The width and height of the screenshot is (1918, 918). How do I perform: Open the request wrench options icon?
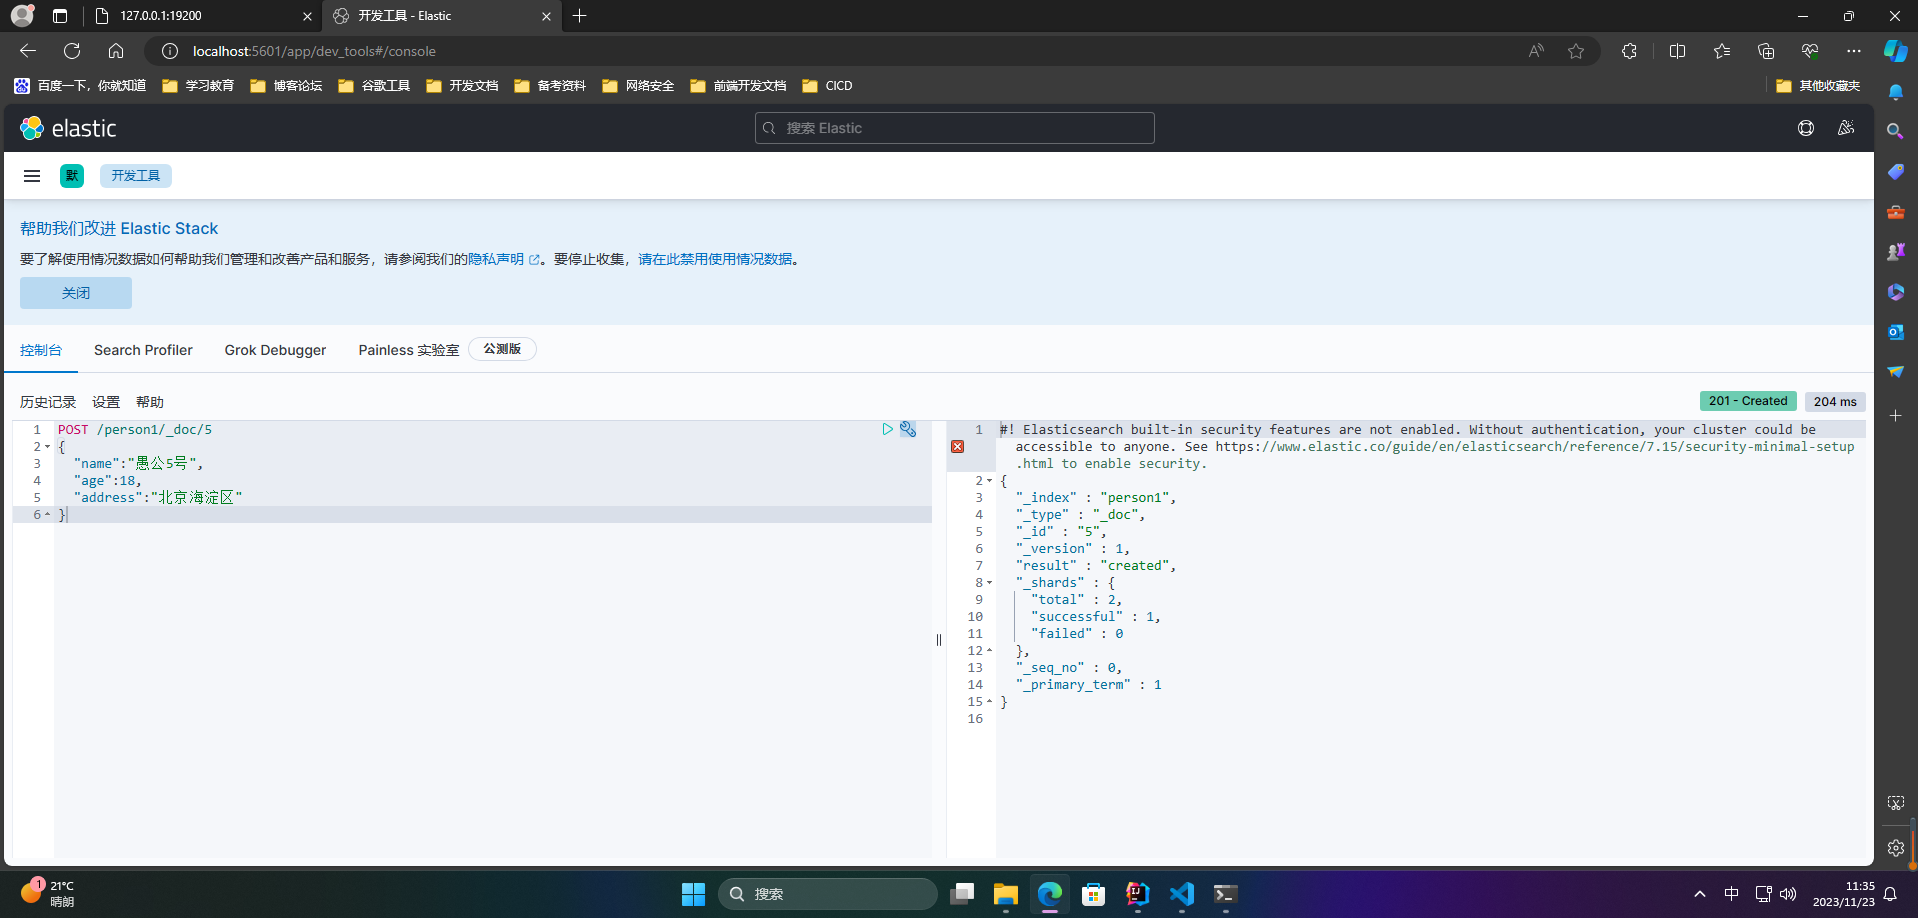pyautogui.click(x=908, y=429)
